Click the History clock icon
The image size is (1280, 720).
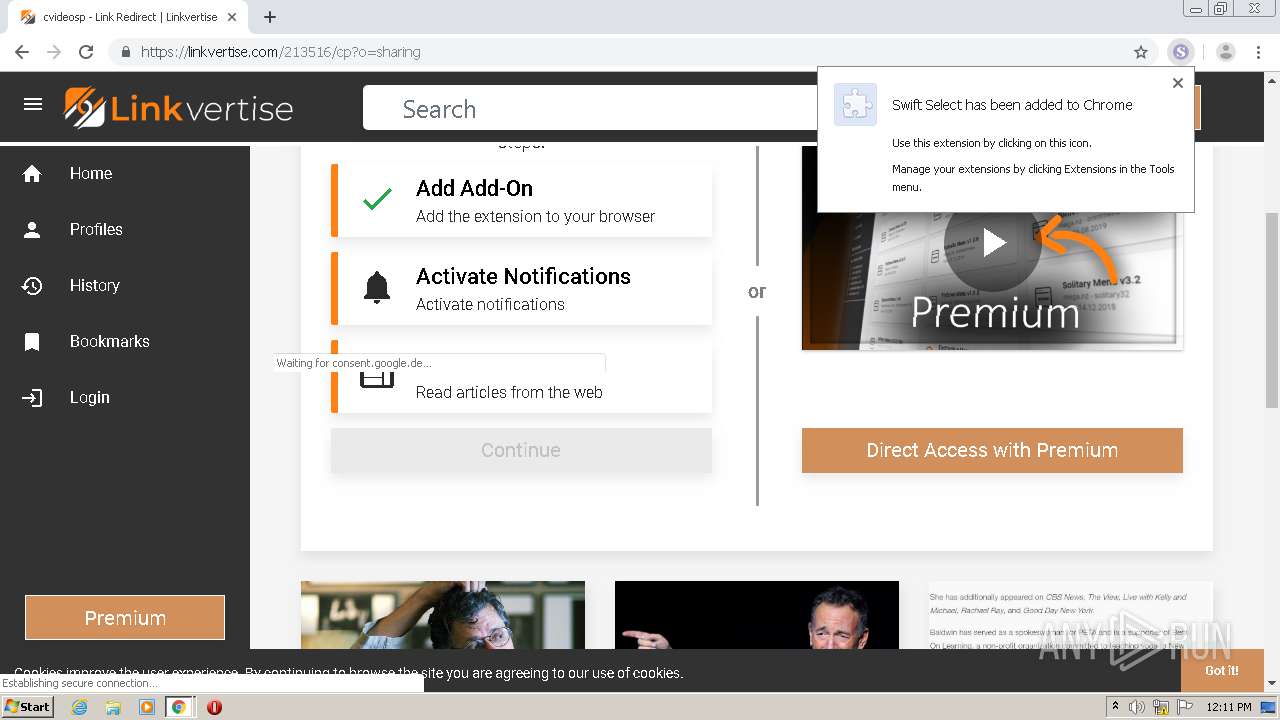coord(32,286)
